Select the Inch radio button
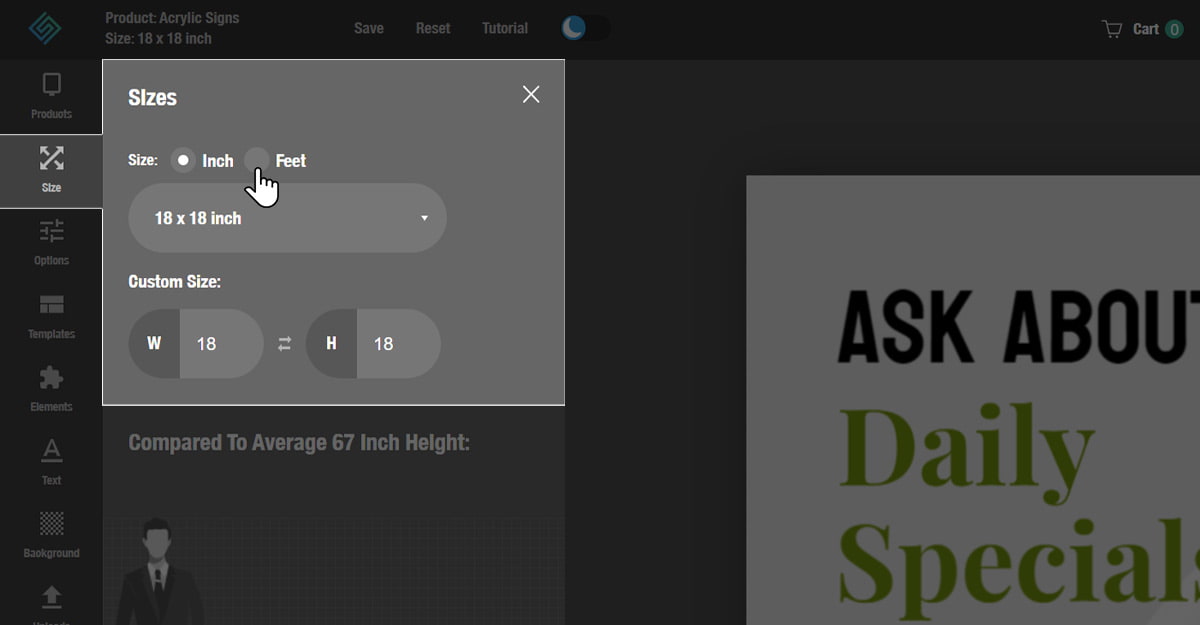The image size is (1200, 625). 183,159
